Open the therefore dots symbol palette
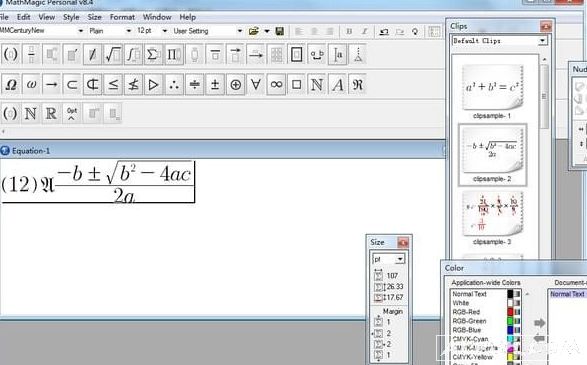This screenshot has width=587, height=365. pyautogui.click(x=174, y=85)
